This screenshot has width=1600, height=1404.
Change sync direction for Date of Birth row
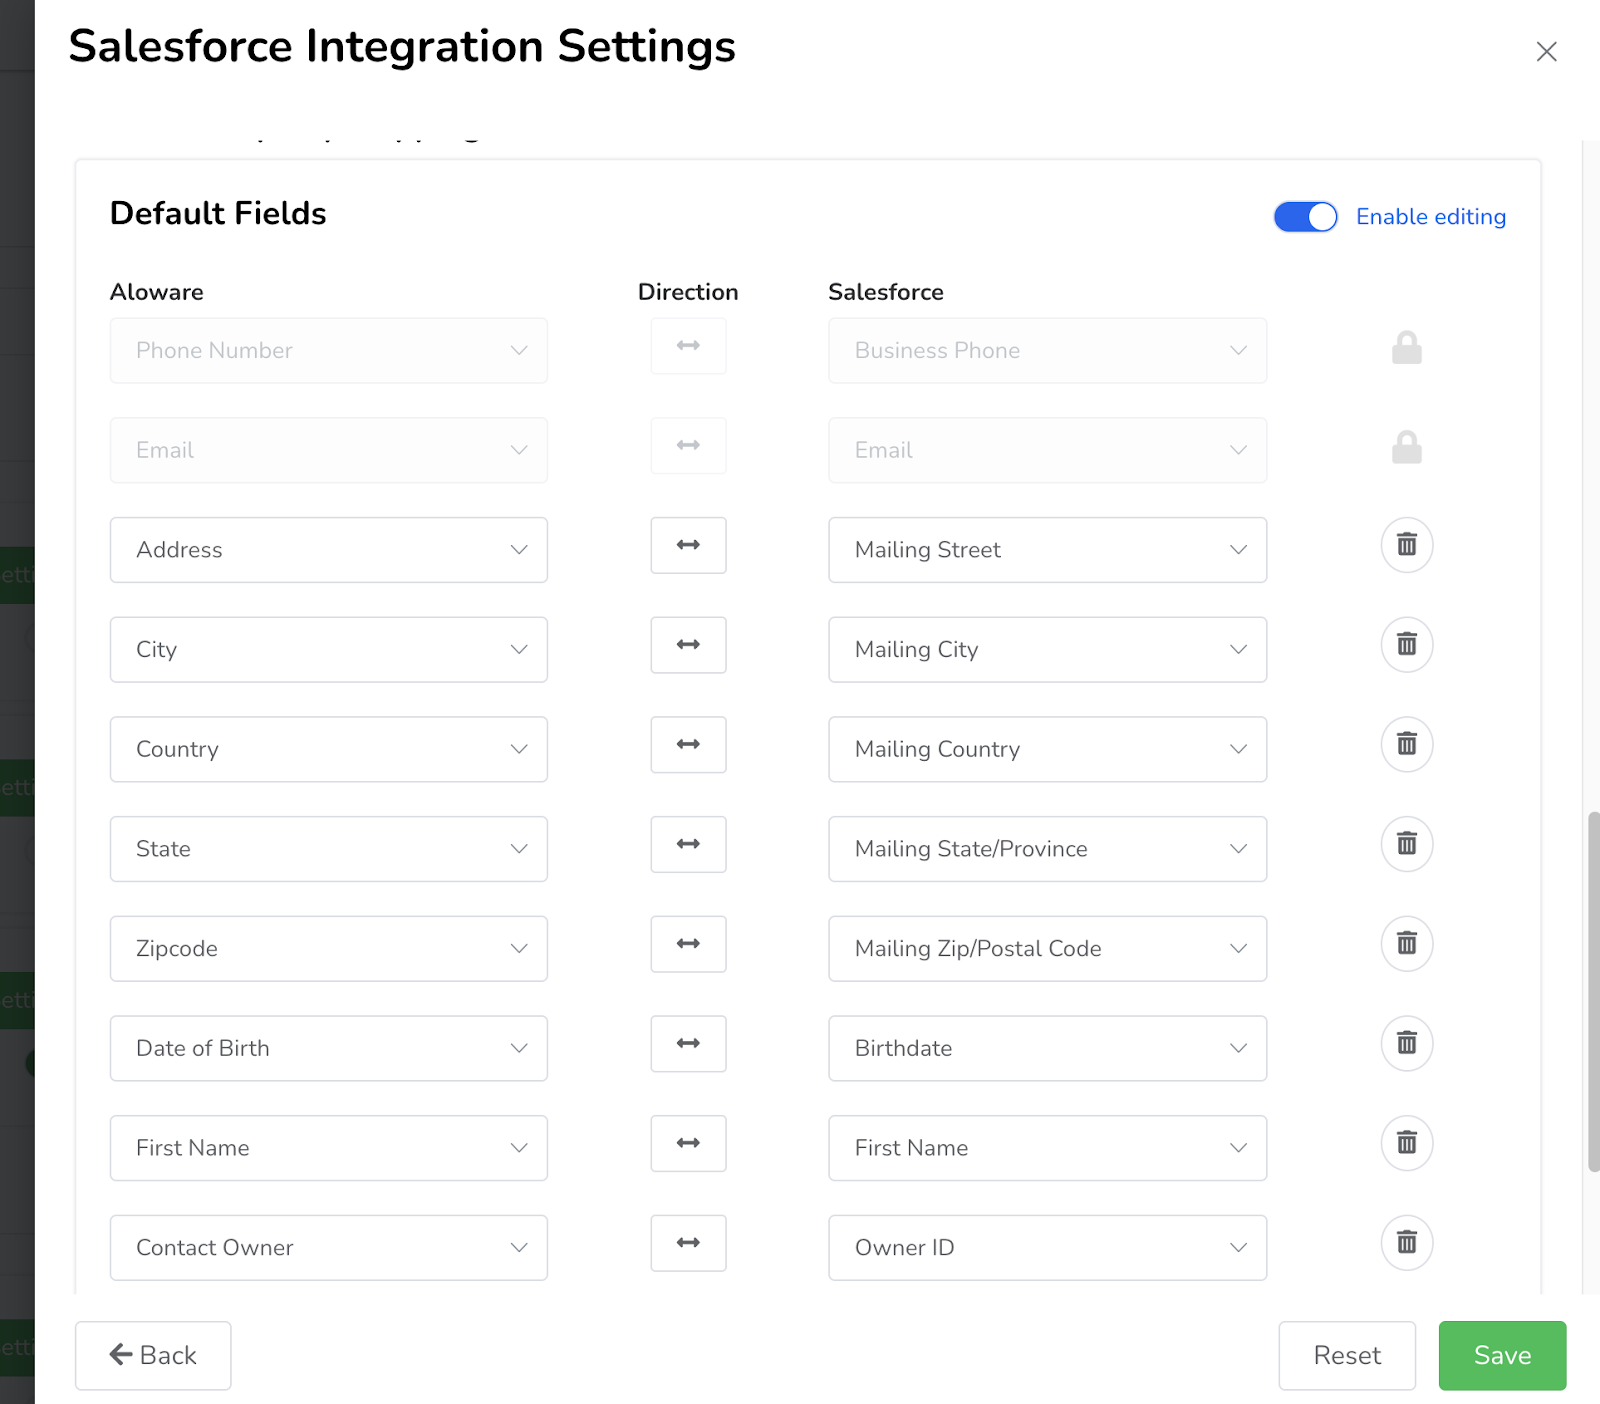click(688, 1043)
